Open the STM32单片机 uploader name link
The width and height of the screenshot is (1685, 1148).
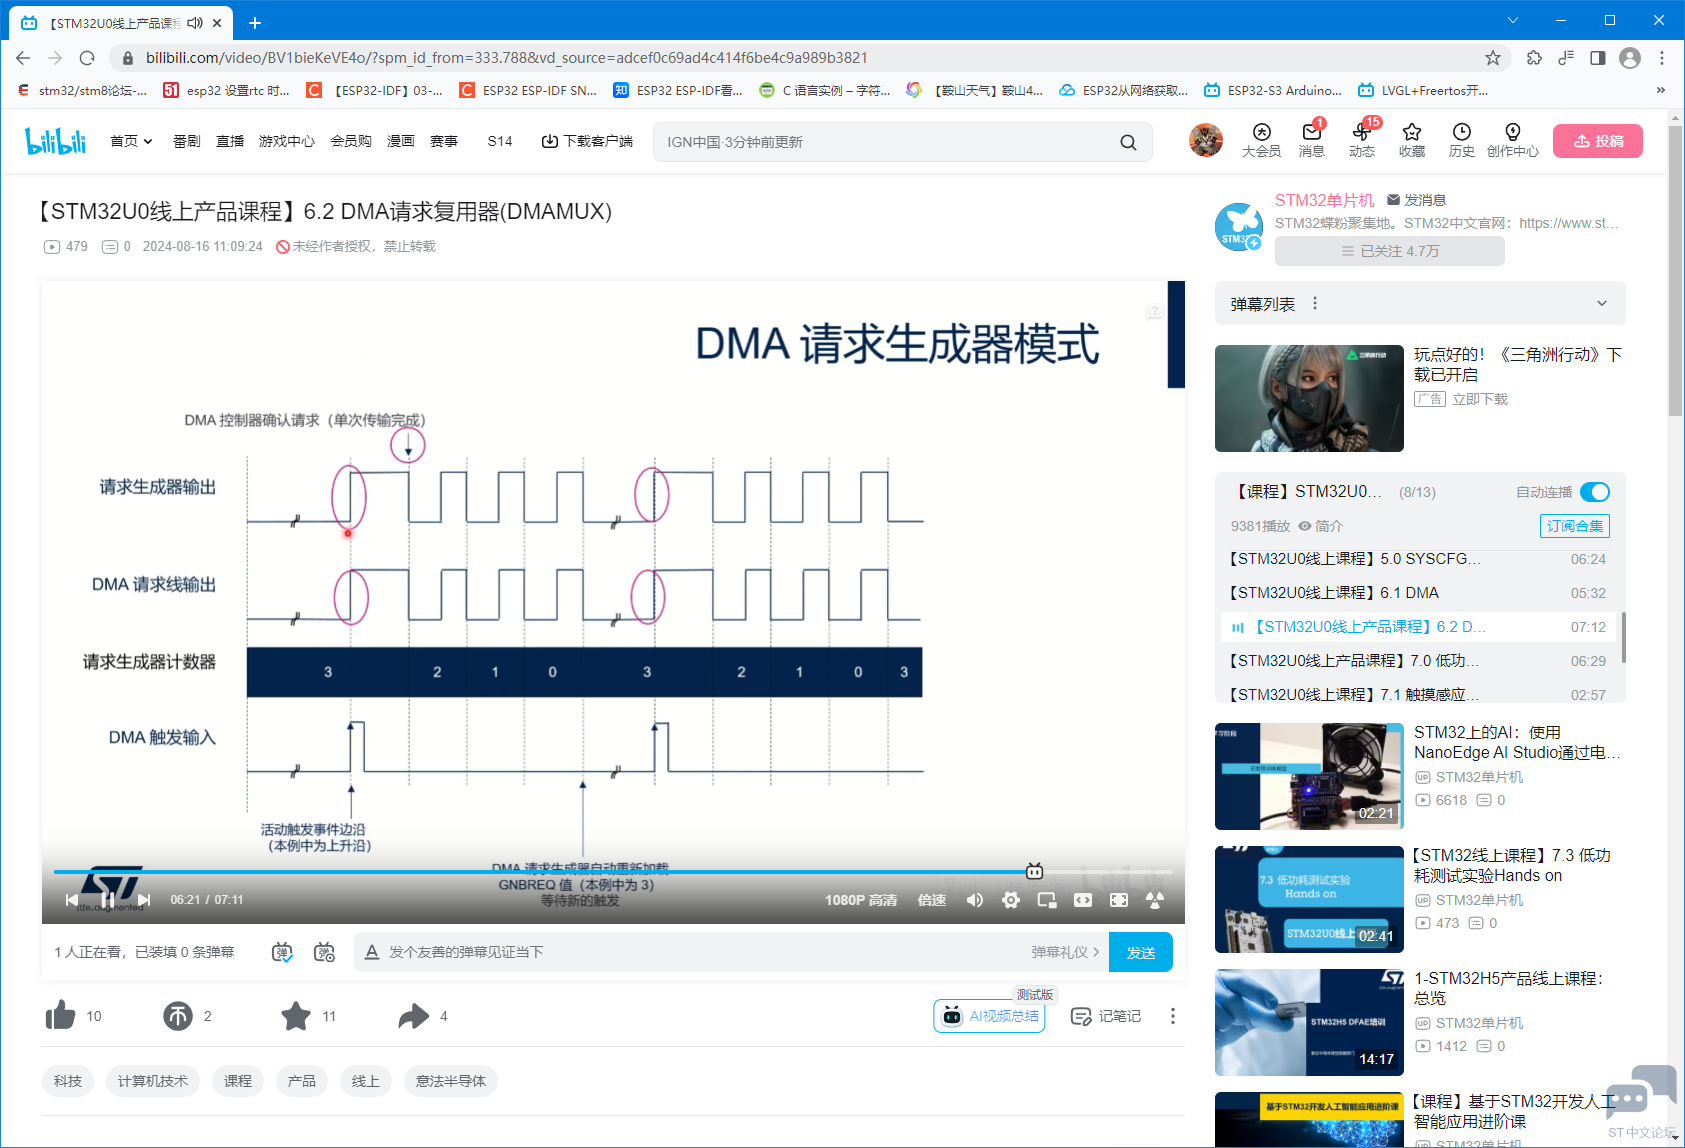click(1324, 200)
